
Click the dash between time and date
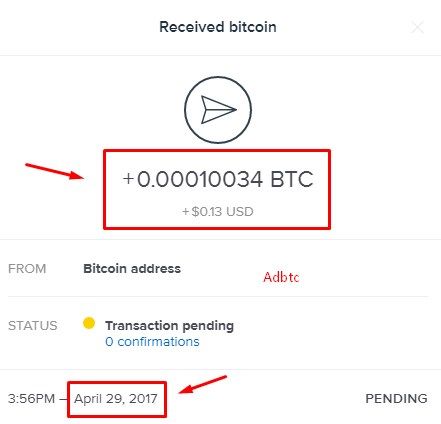(x=64, y=399)
